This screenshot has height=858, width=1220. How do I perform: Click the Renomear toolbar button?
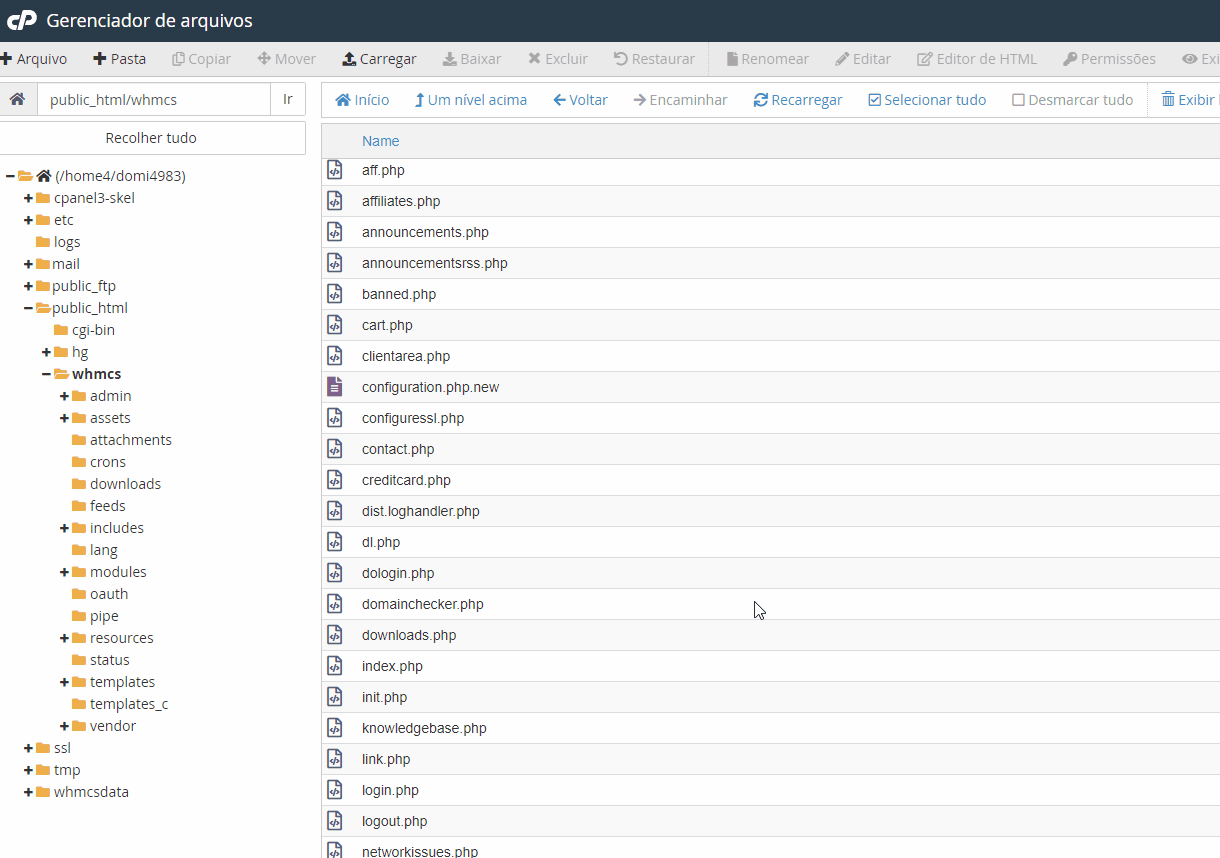[767, 59]
